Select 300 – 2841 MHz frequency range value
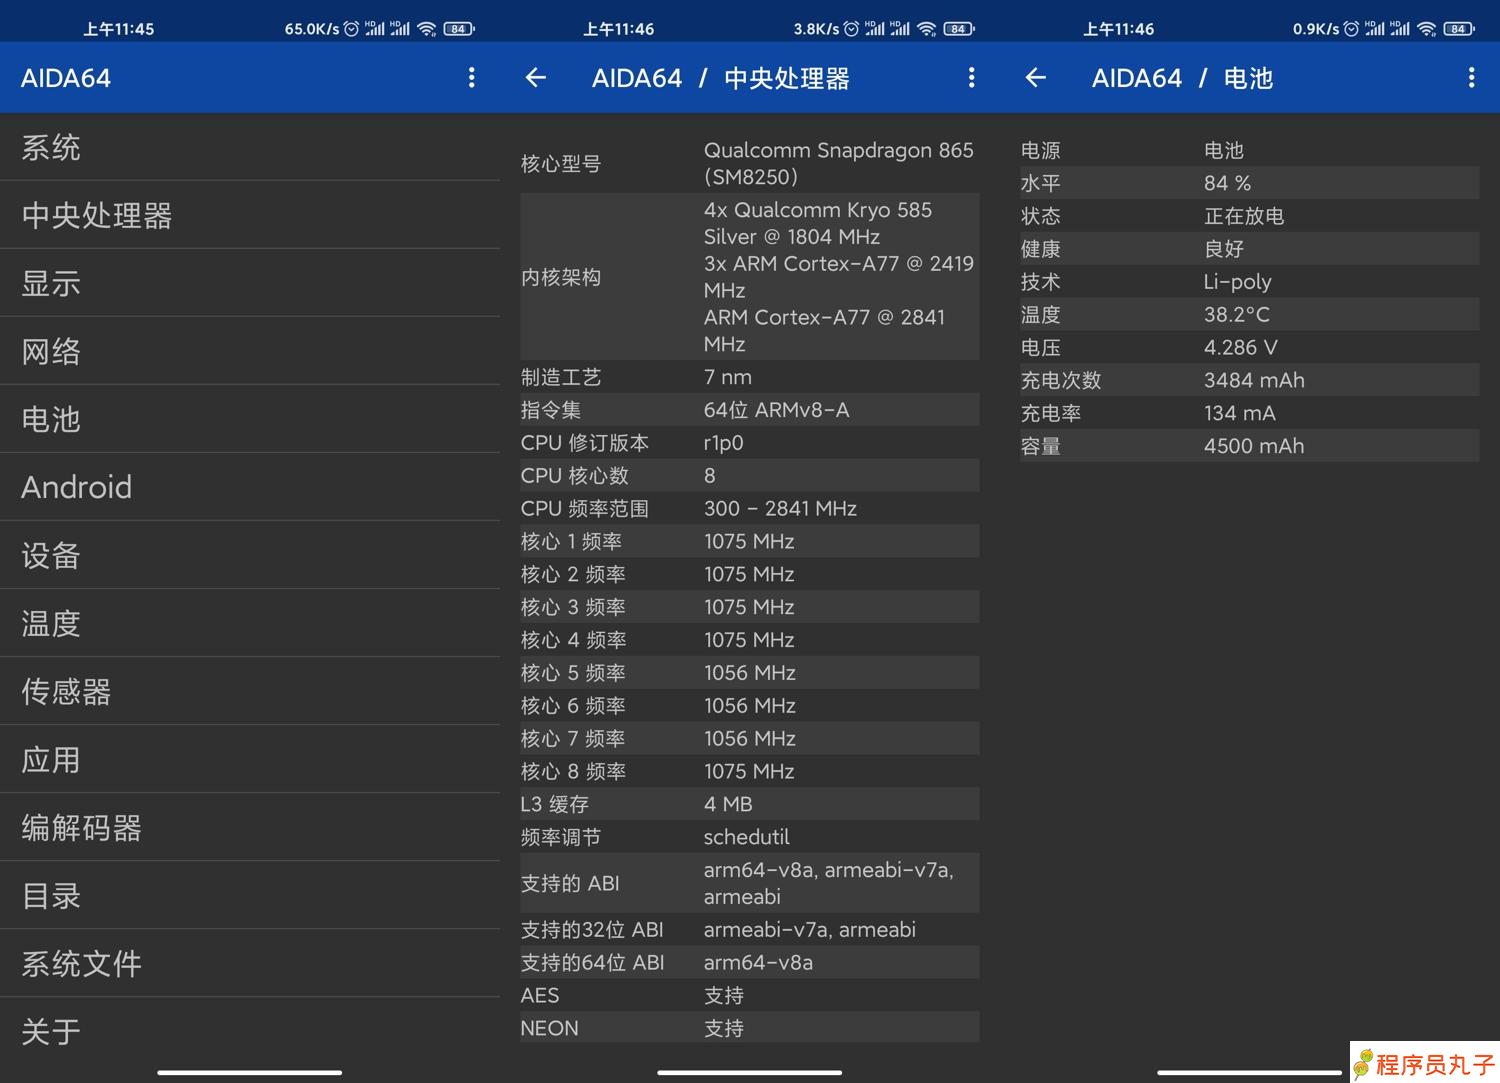Screen dimensions: 1500x1083 pyautogui.click(x=780, y=508)
